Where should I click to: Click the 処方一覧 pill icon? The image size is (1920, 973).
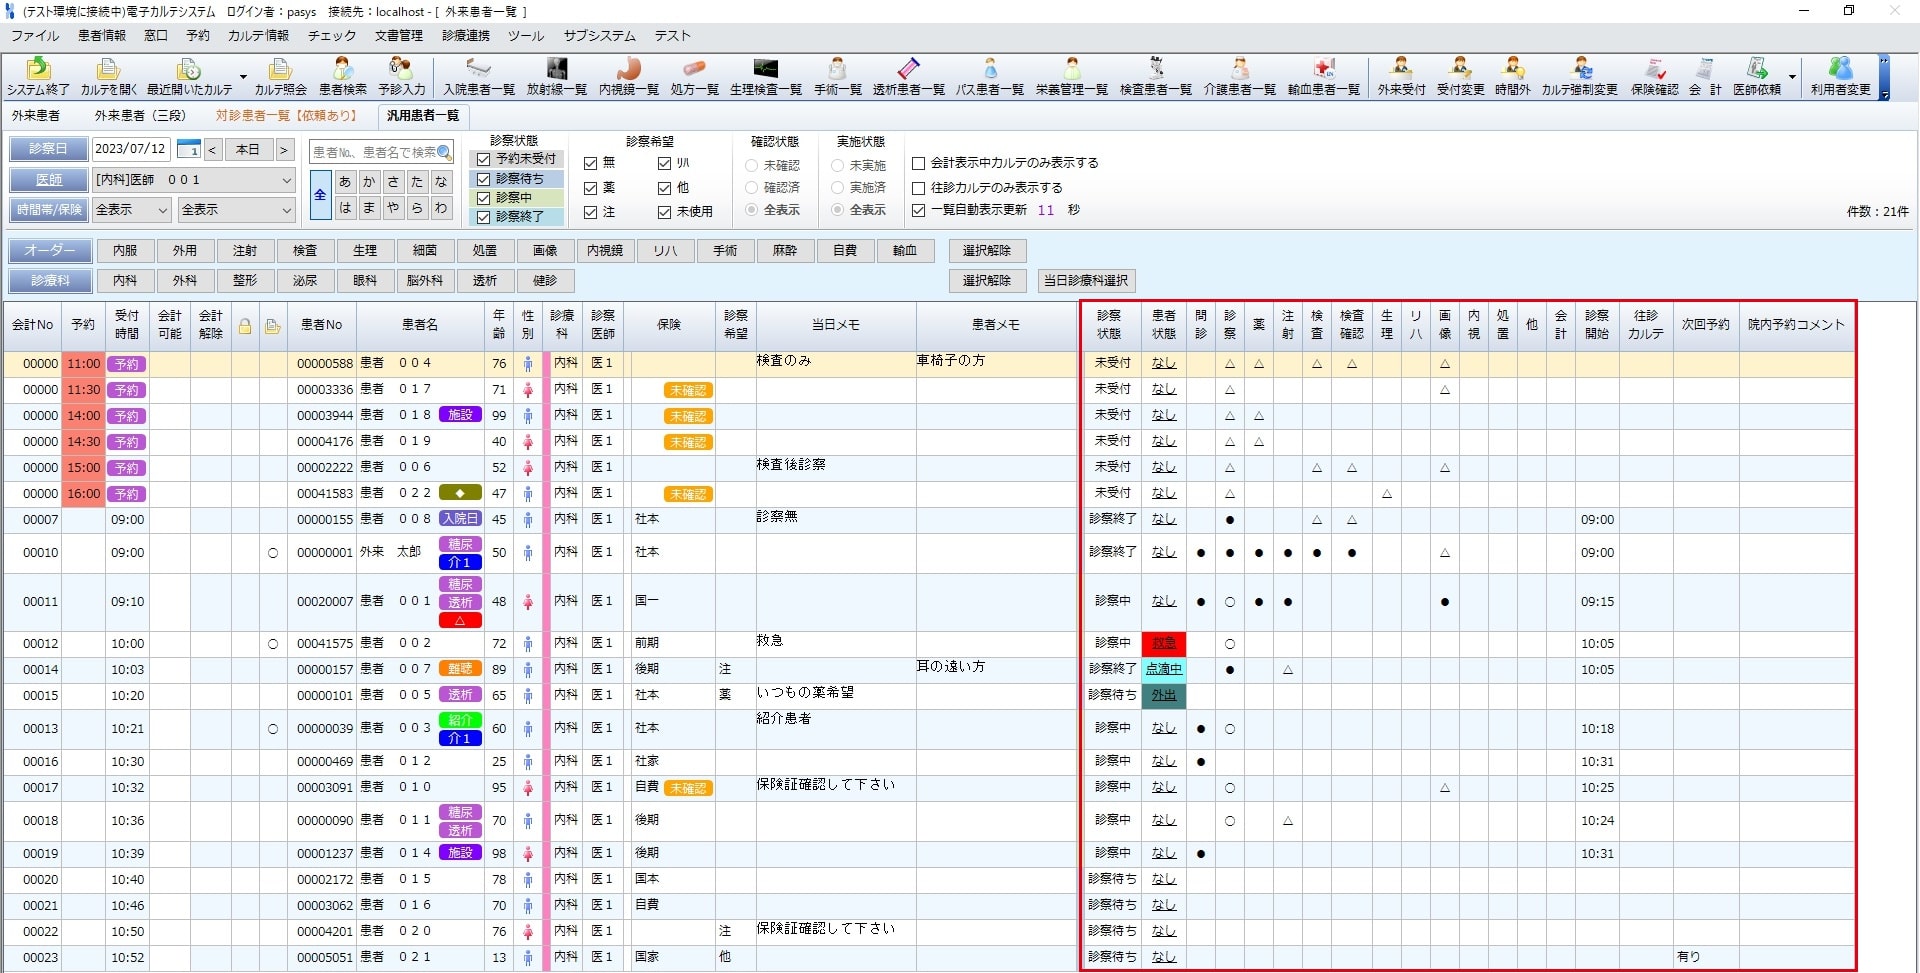(695, 77)
